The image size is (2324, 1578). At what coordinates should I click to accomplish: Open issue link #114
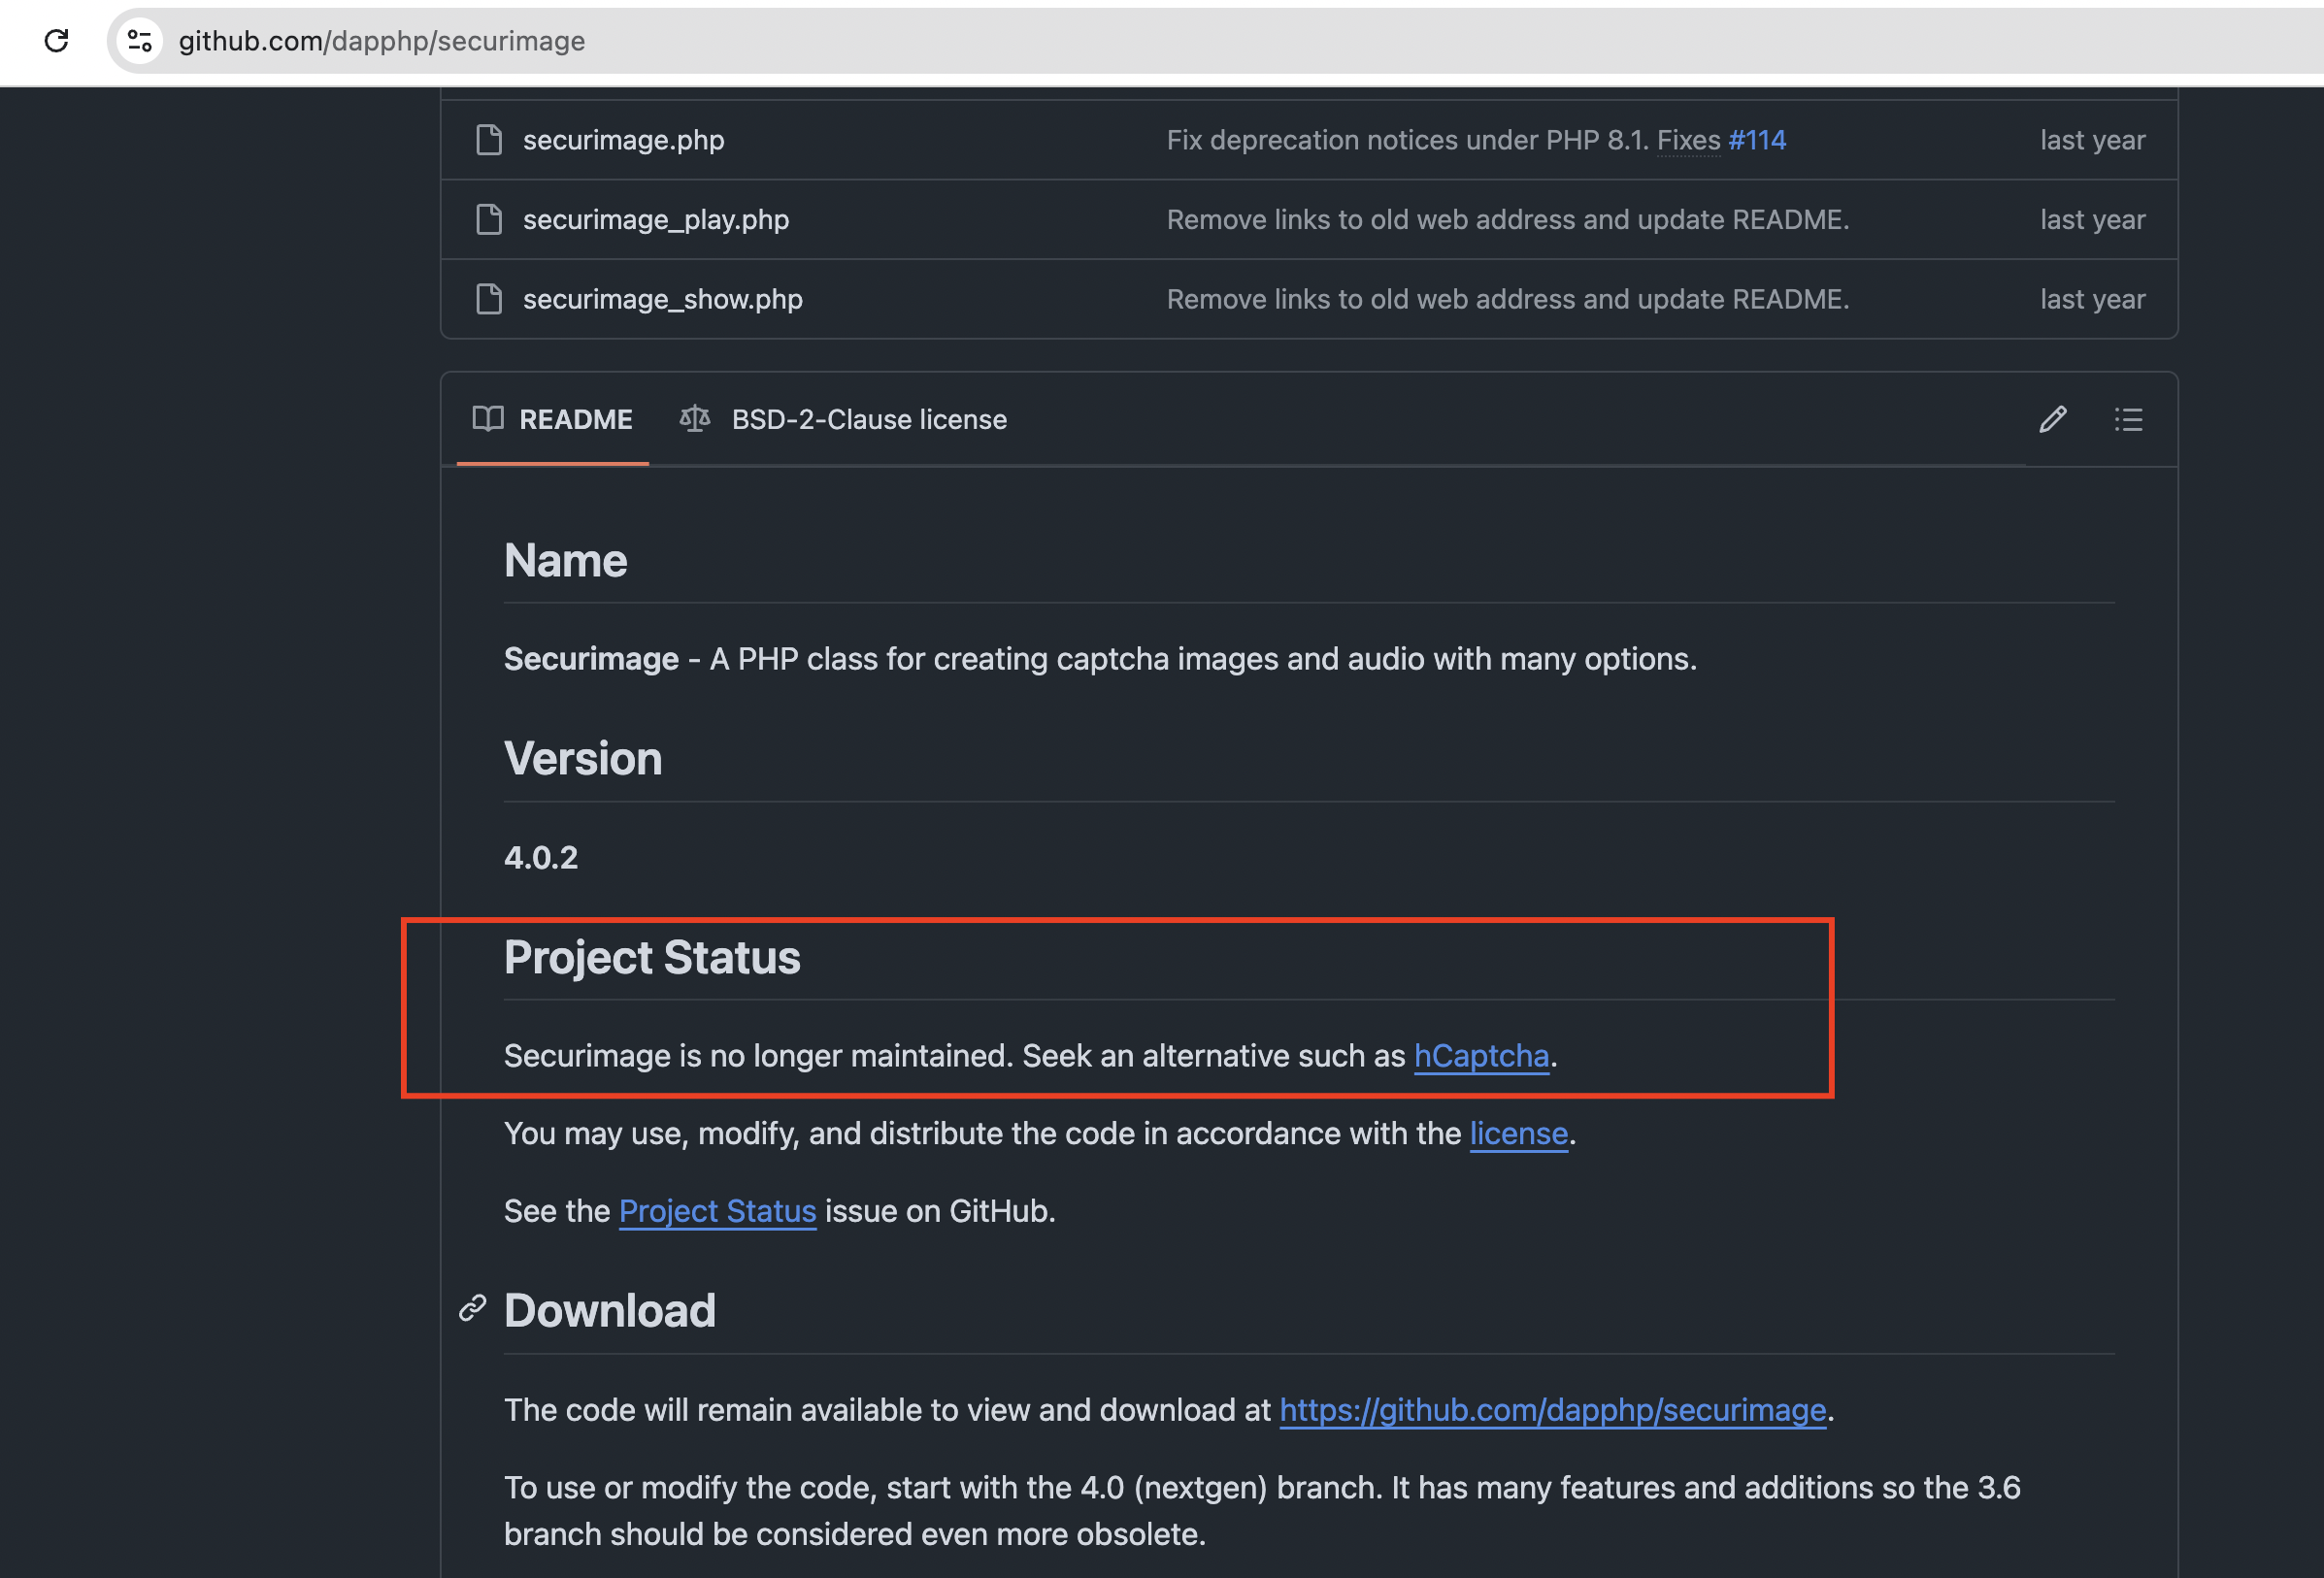click(x=1757, y=140)
